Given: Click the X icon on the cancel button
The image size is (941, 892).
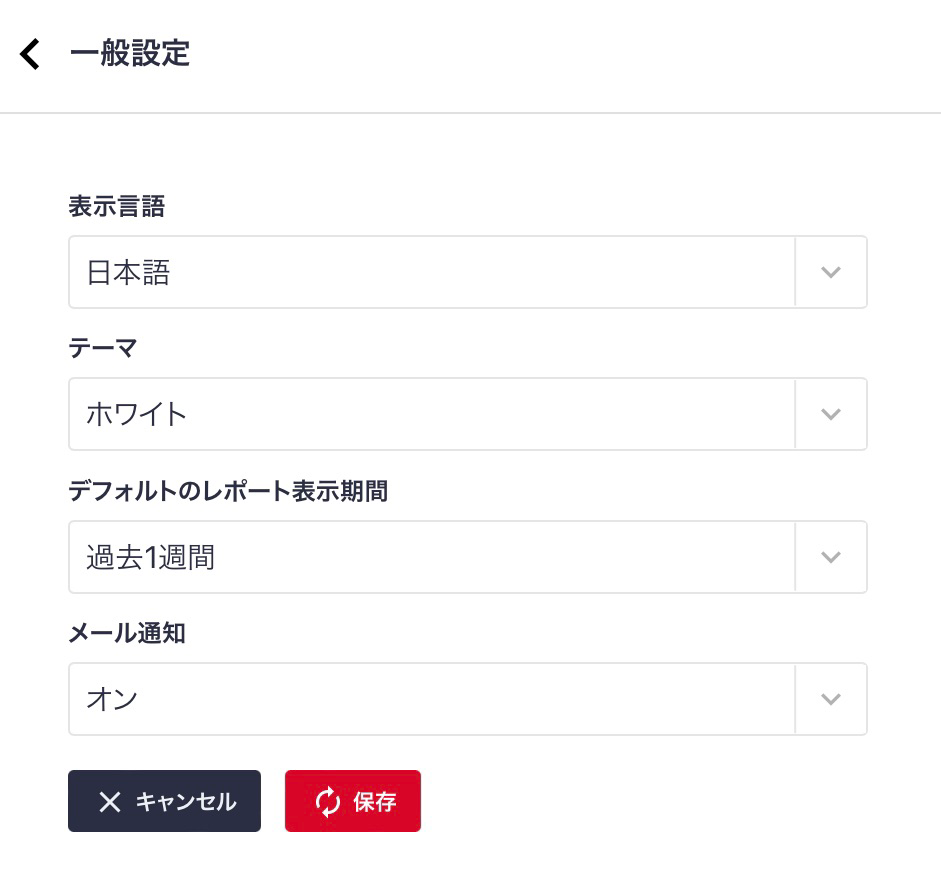Looking at the screenshot, I should coord(110,801).
